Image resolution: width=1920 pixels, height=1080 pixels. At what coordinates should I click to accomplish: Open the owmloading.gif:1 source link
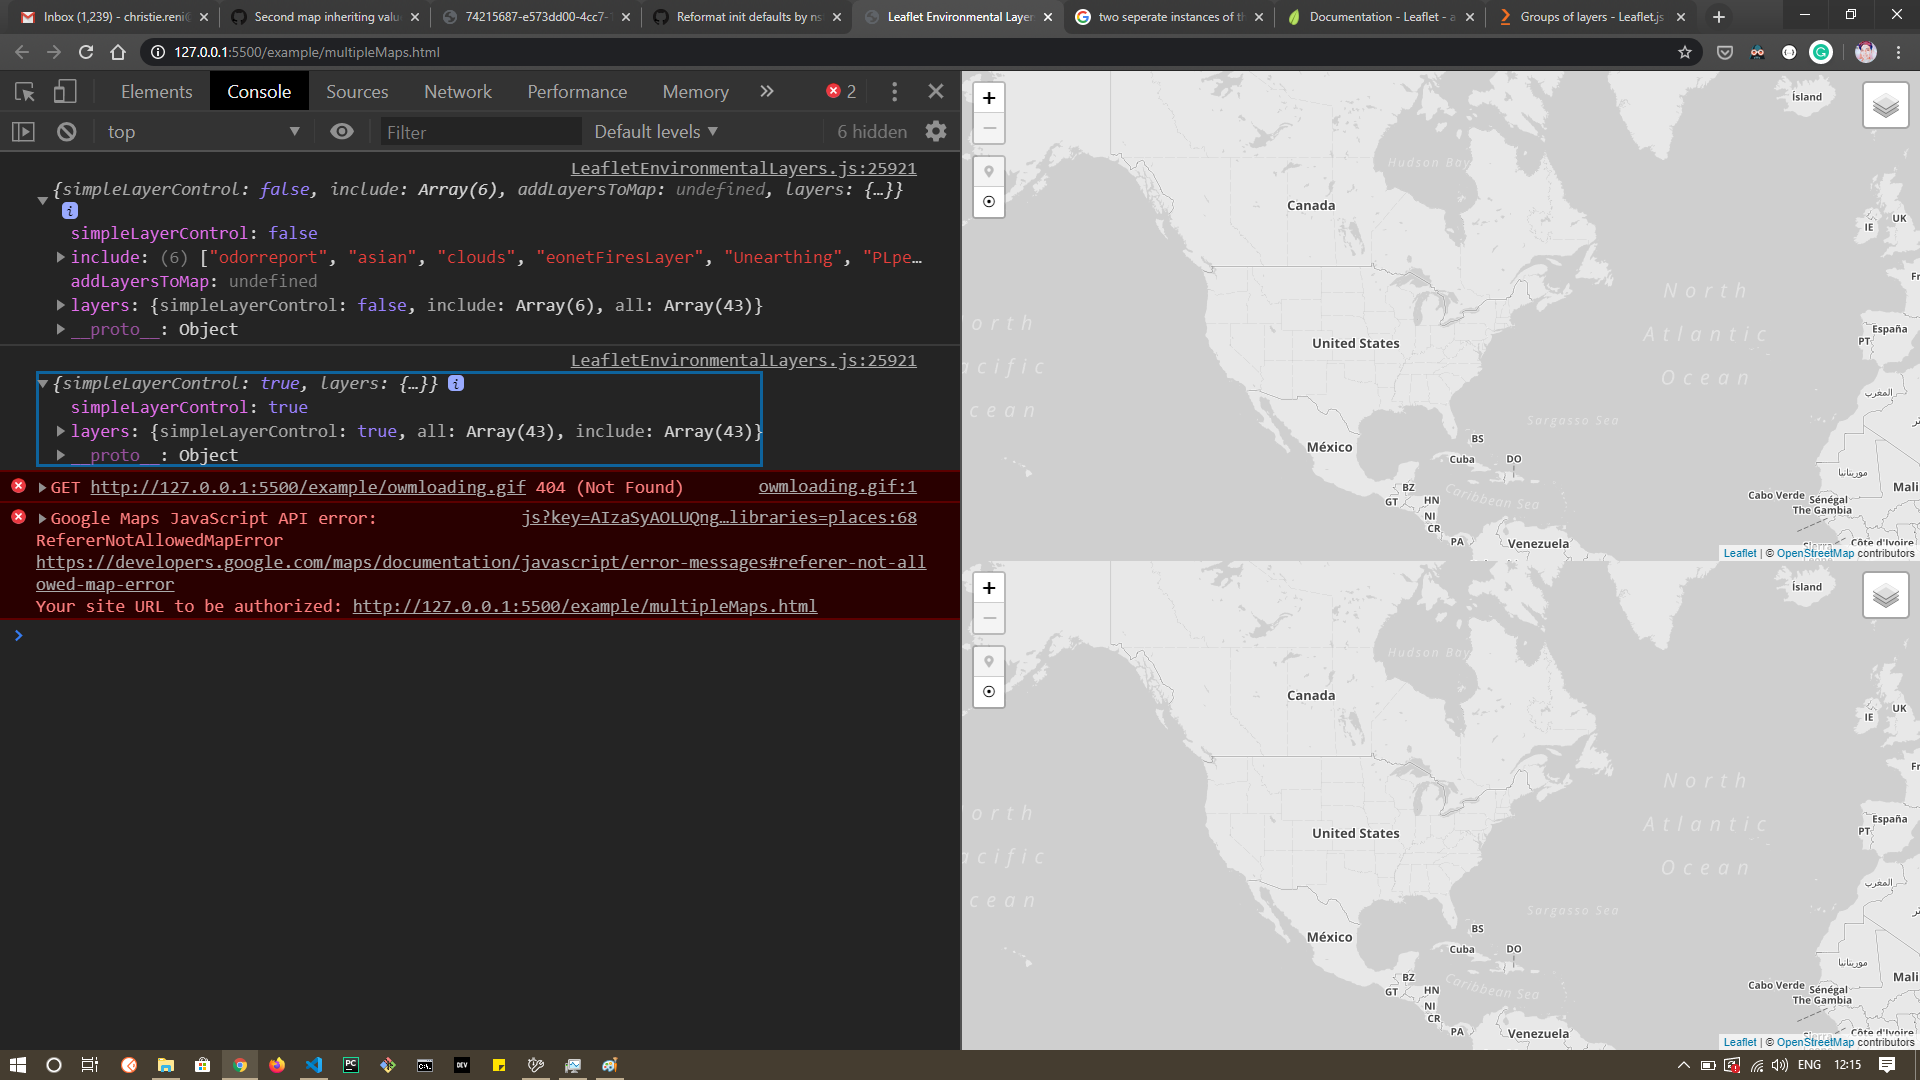point(836,487)
